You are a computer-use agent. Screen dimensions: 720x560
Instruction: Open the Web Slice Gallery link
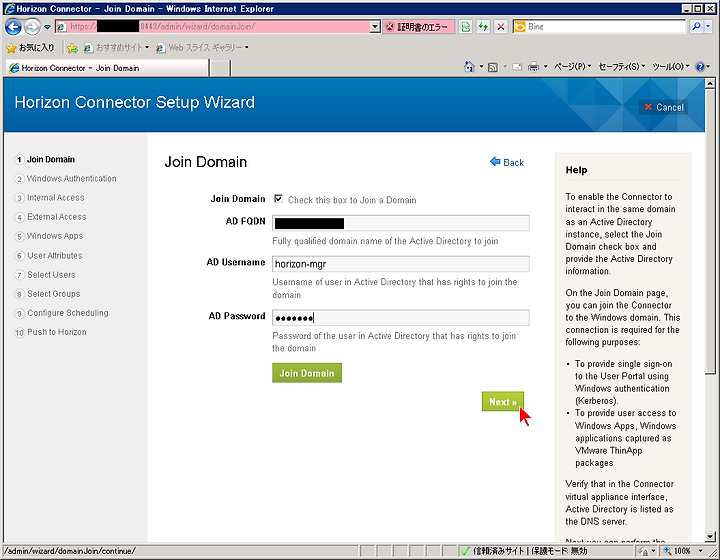pyautogui.click(x=202, y=47)
